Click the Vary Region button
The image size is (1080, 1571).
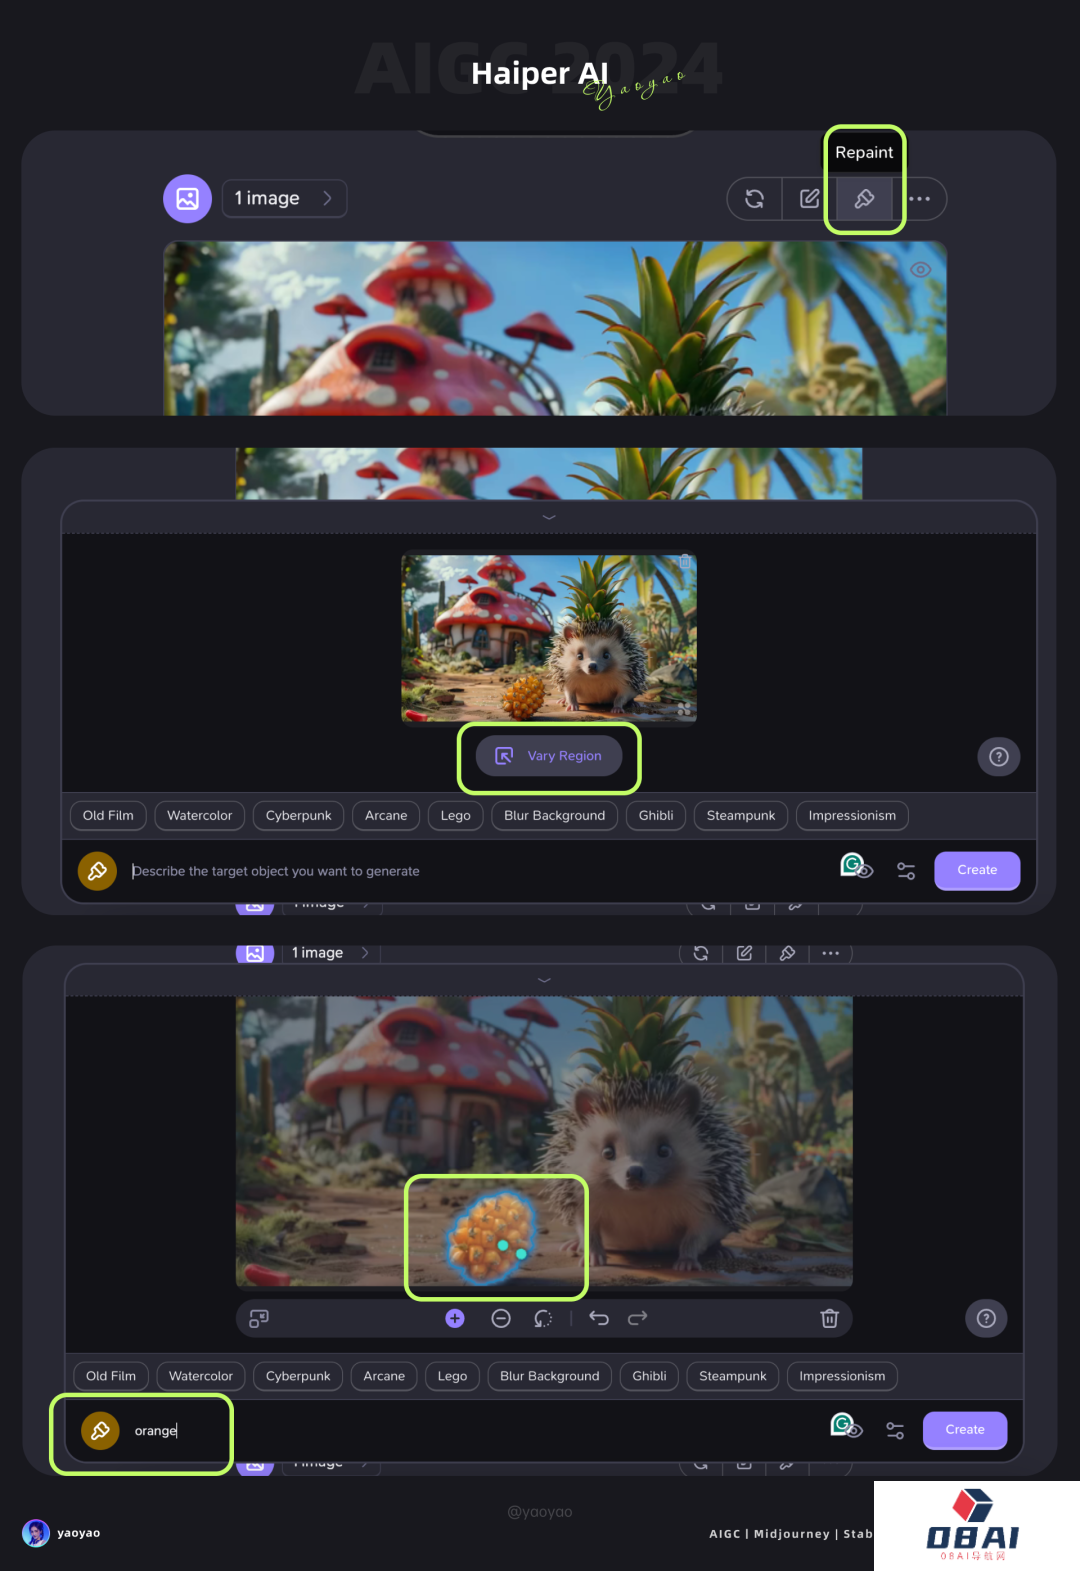[549, 756]
